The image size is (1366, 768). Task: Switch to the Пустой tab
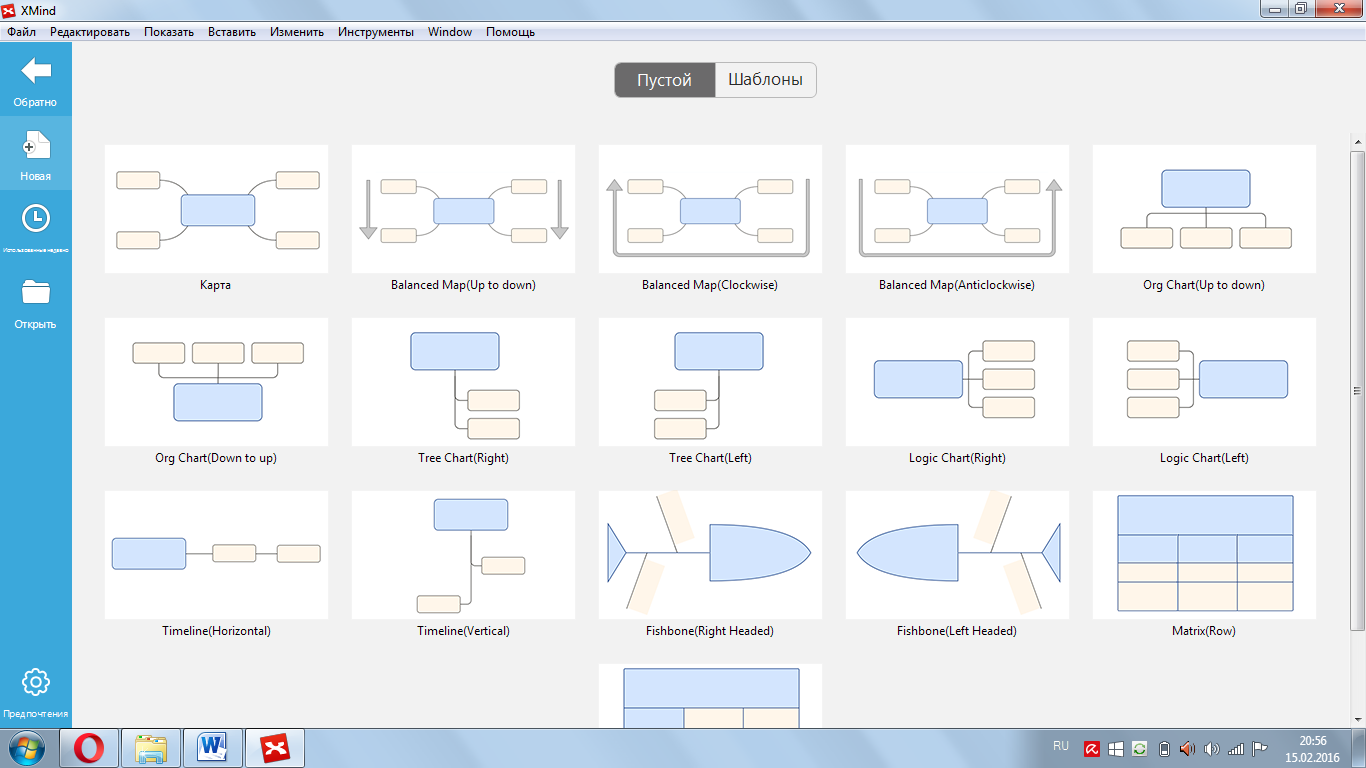tap(665, 80)
